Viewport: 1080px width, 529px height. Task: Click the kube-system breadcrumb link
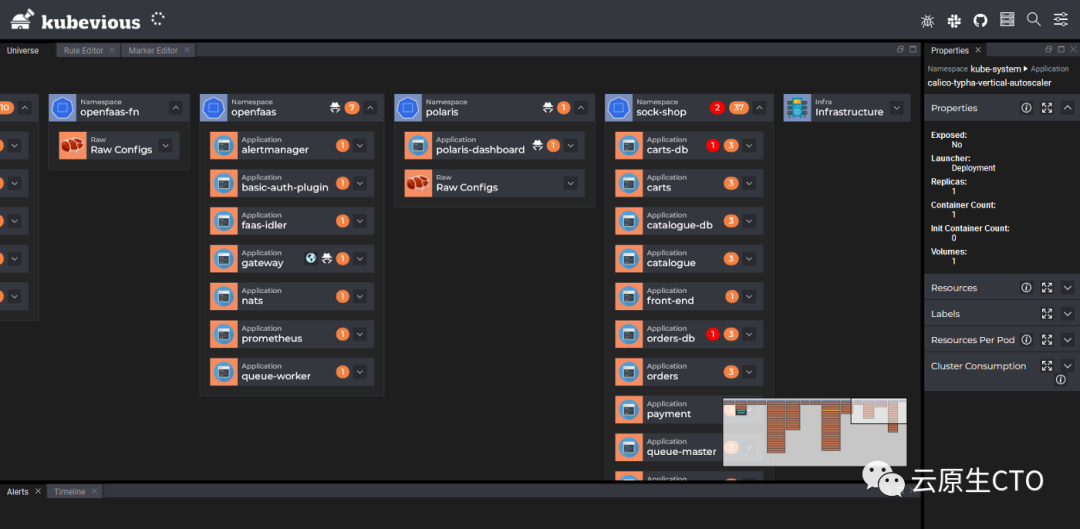tap(995, 69)
